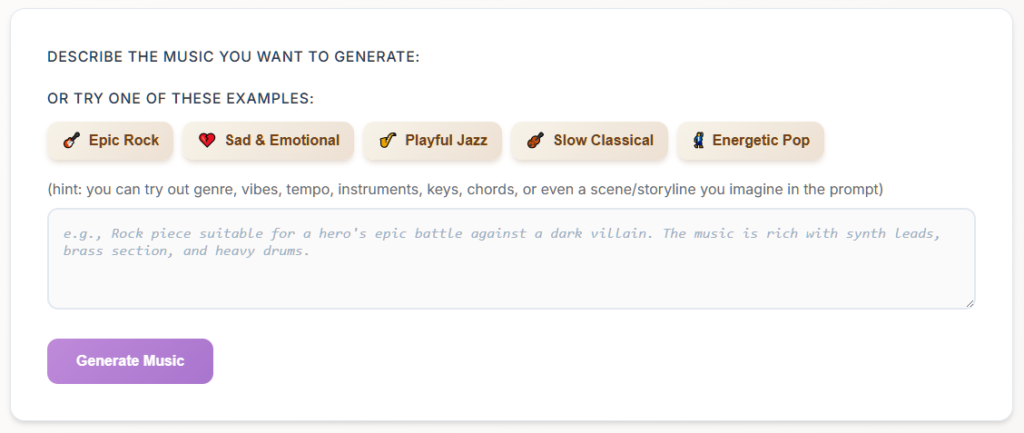
Task: Use the Energetic Pop example prompt
Action: (x=761, y=141)
